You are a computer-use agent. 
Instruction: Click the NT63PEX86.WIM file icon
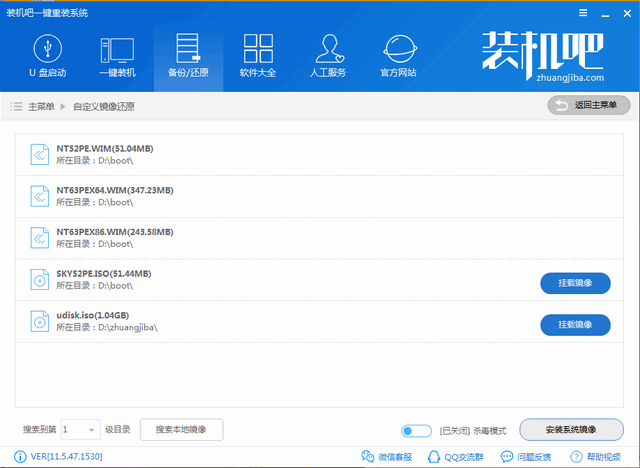[39, 238]
